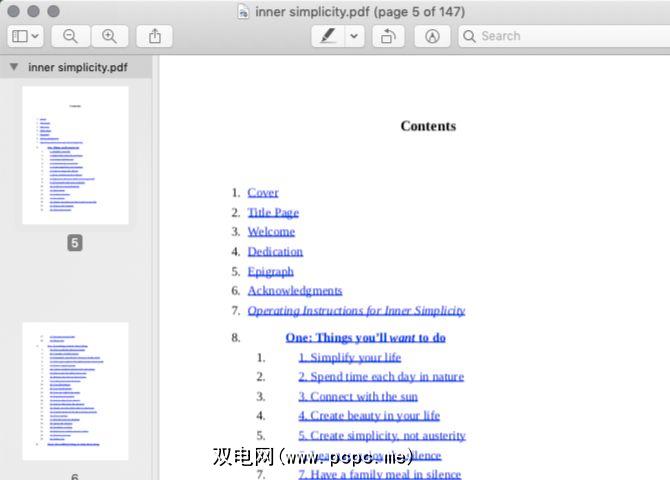Screen dimensions: 670x480
Task: Collapse the inner simplicity.pdf disclosure triangle
Action: point(13,68)
